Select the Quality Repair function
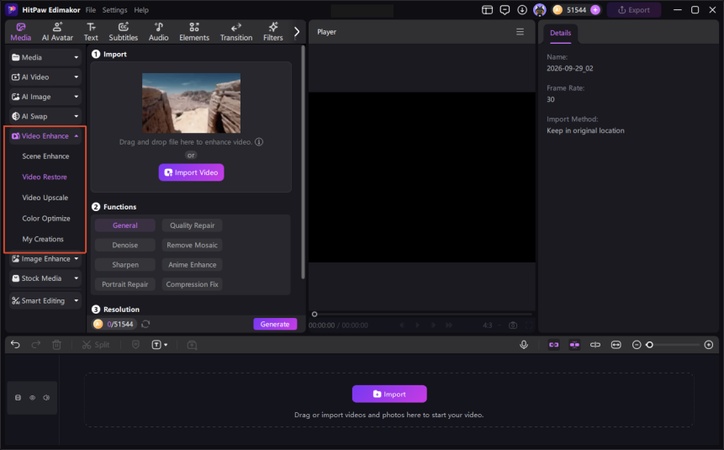The width and height of the screenshot is (724, 450). [x=192, y=225]
